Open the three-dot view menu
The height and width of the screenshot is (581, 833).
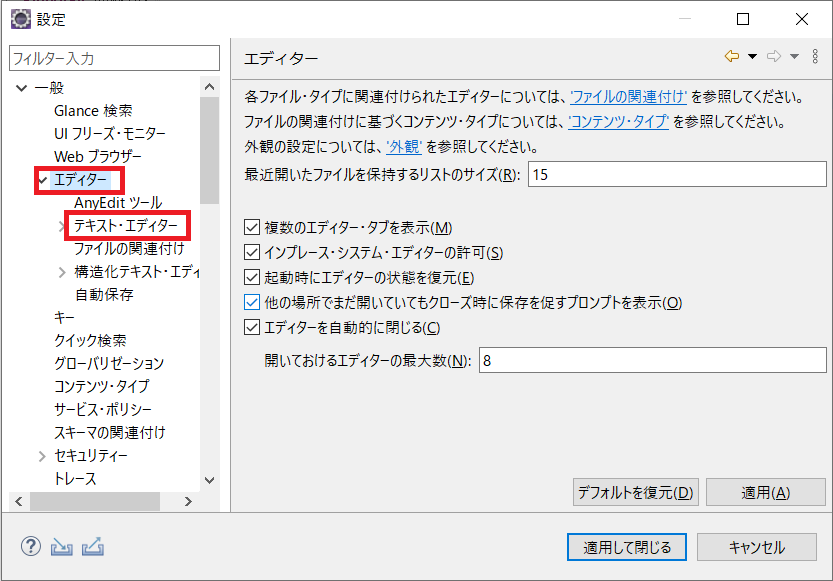pyautogui.click(x=815, y=56)
